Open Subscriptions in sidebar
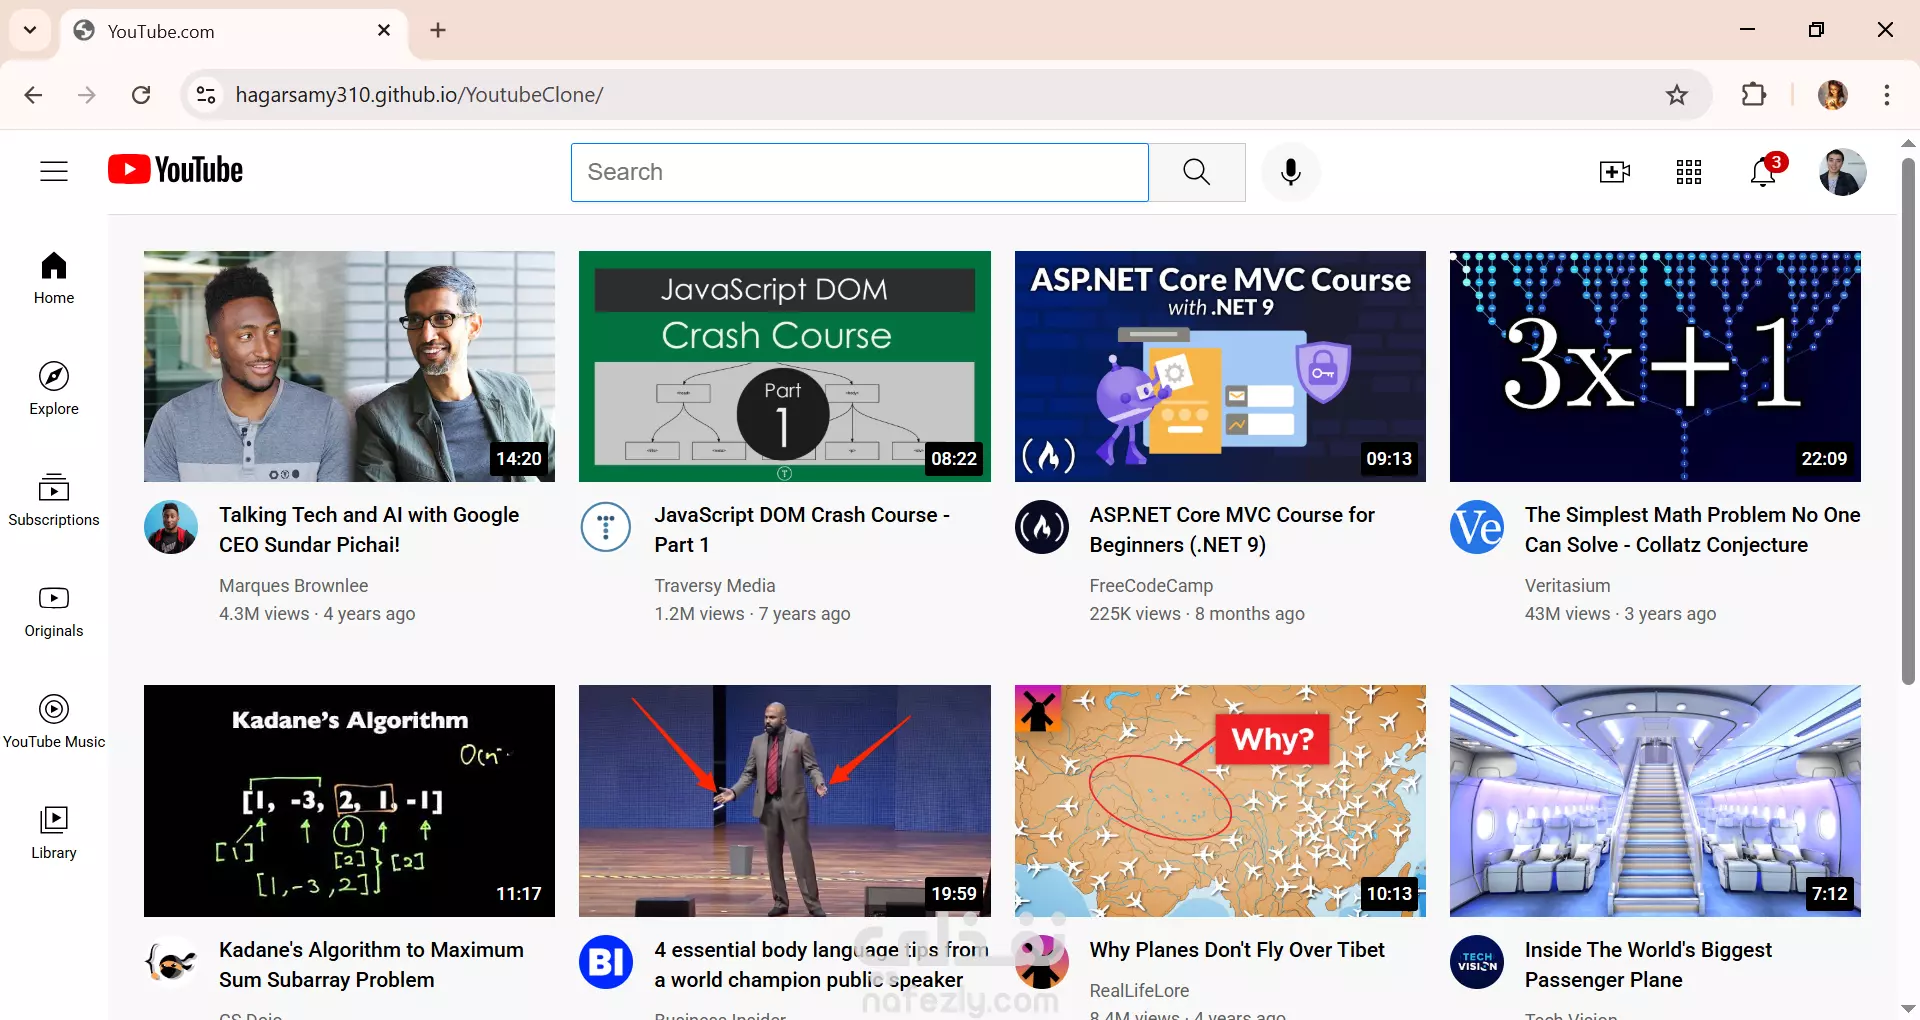 (54, 500)
